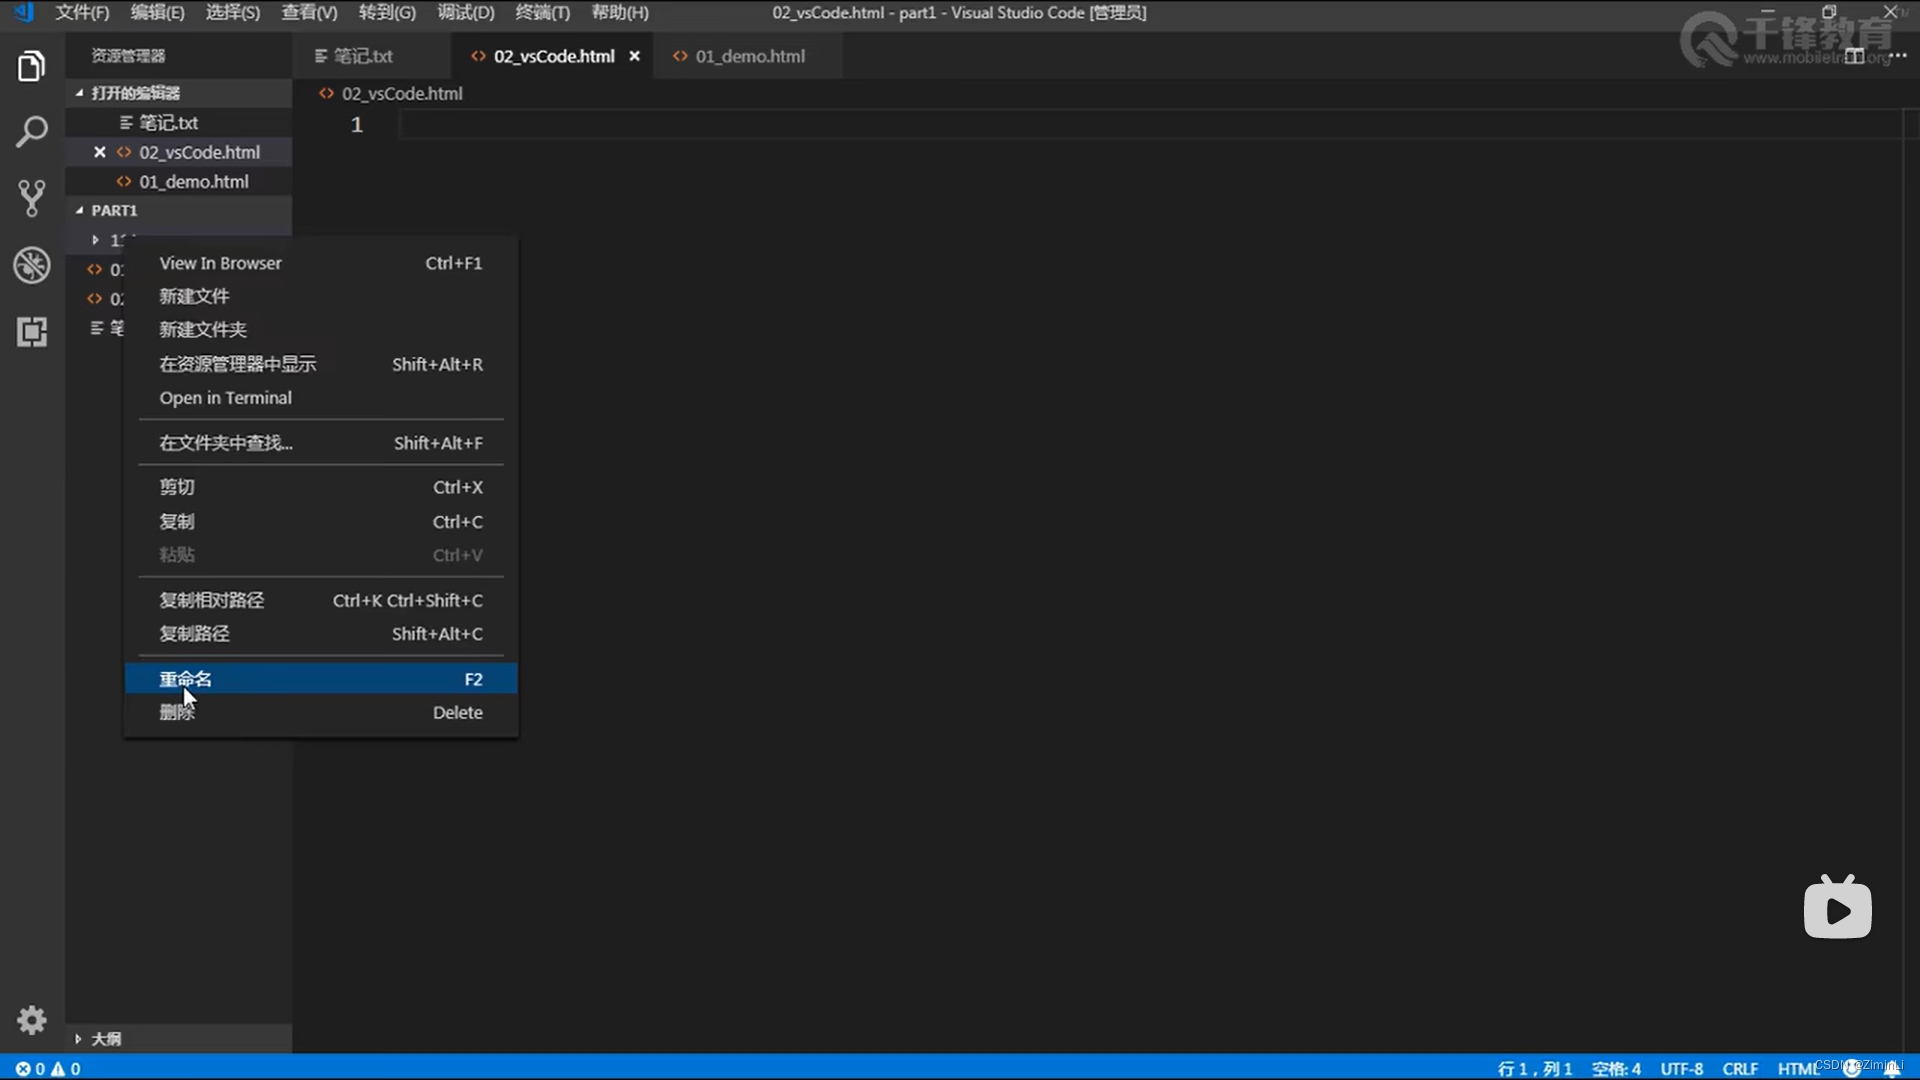This screenshot has width=1920, height=1080.
Task: Open the Debug view in activity bar
Action: [x=32, y=265]
